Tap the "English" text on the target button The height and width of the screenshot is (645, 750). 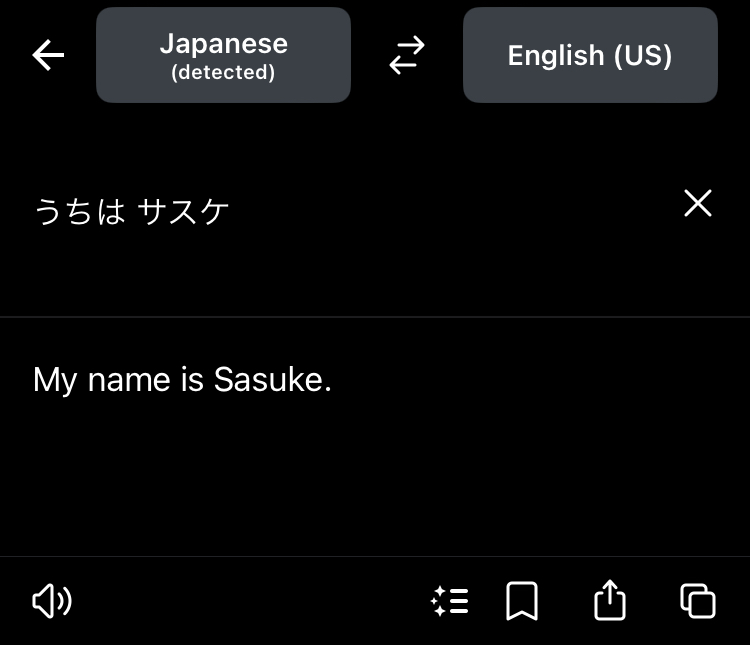click(555, 55)
